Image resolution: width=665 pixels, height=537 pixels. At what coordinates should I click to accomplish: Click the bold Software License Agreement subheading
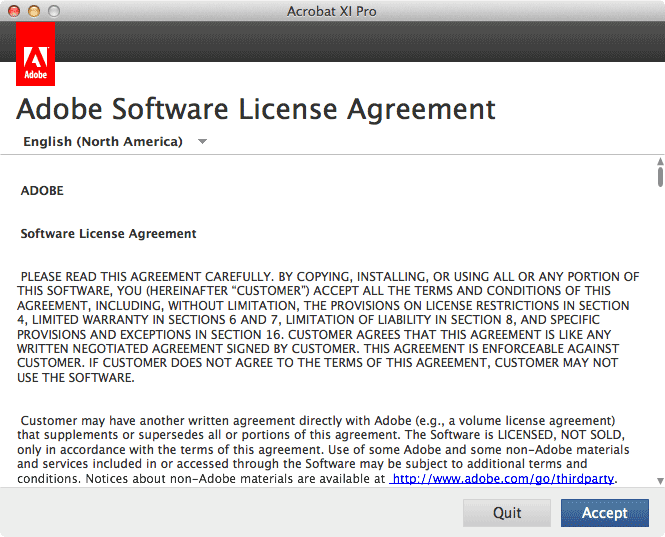tap(108, 234)
